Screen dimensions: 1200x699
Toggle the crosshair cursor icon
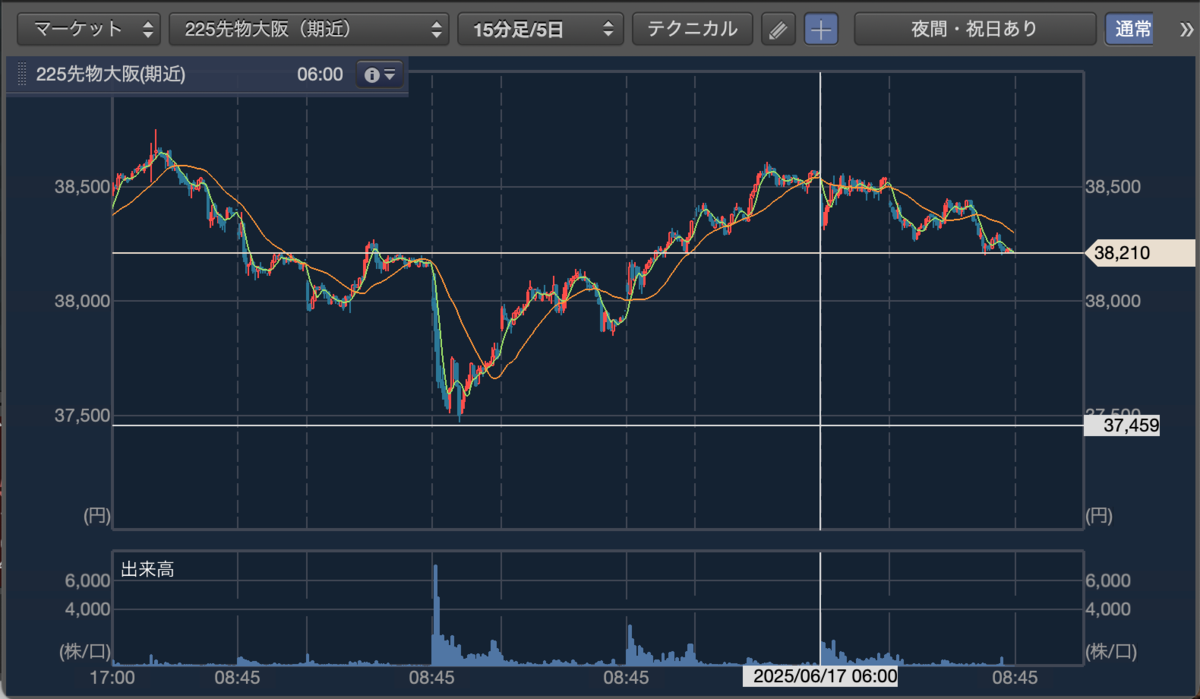tap(821, 30)
